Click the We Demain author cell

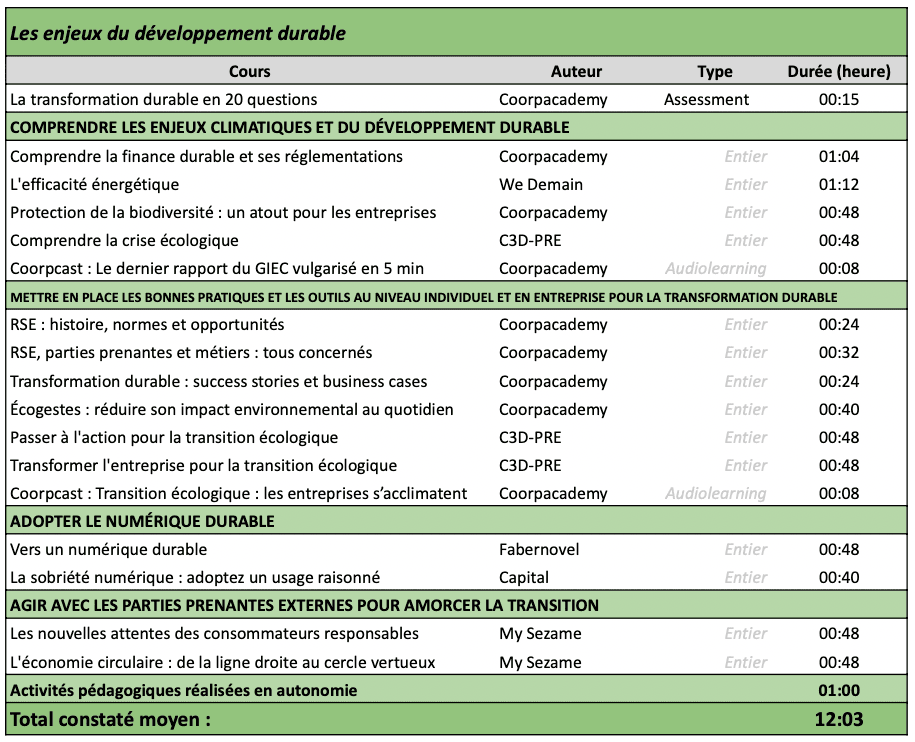[x=541, y=184]
